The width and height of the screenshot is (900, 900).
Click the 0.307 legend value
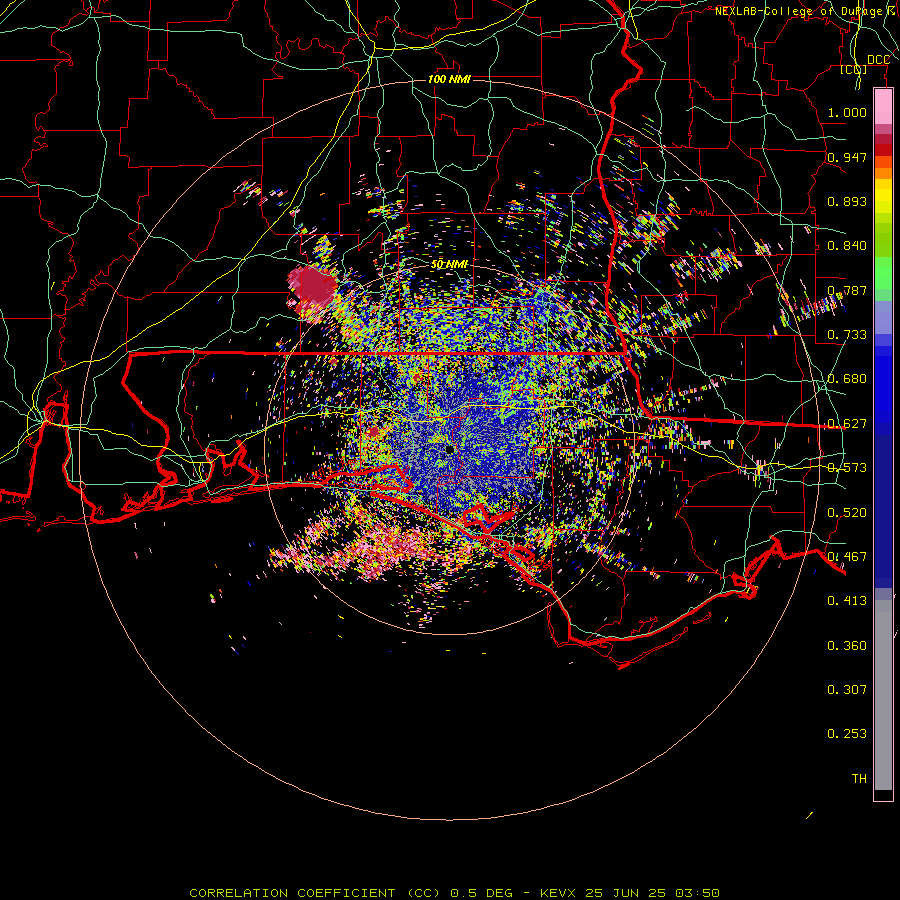(x=847, y=689)
